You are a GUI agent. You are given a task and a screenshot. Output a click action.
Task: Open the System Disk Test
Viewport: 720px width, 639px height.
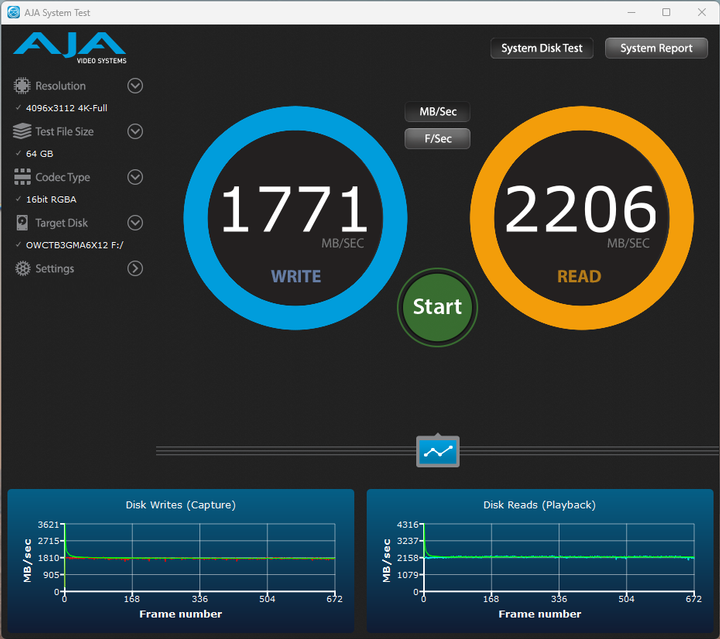click(542, 48)
